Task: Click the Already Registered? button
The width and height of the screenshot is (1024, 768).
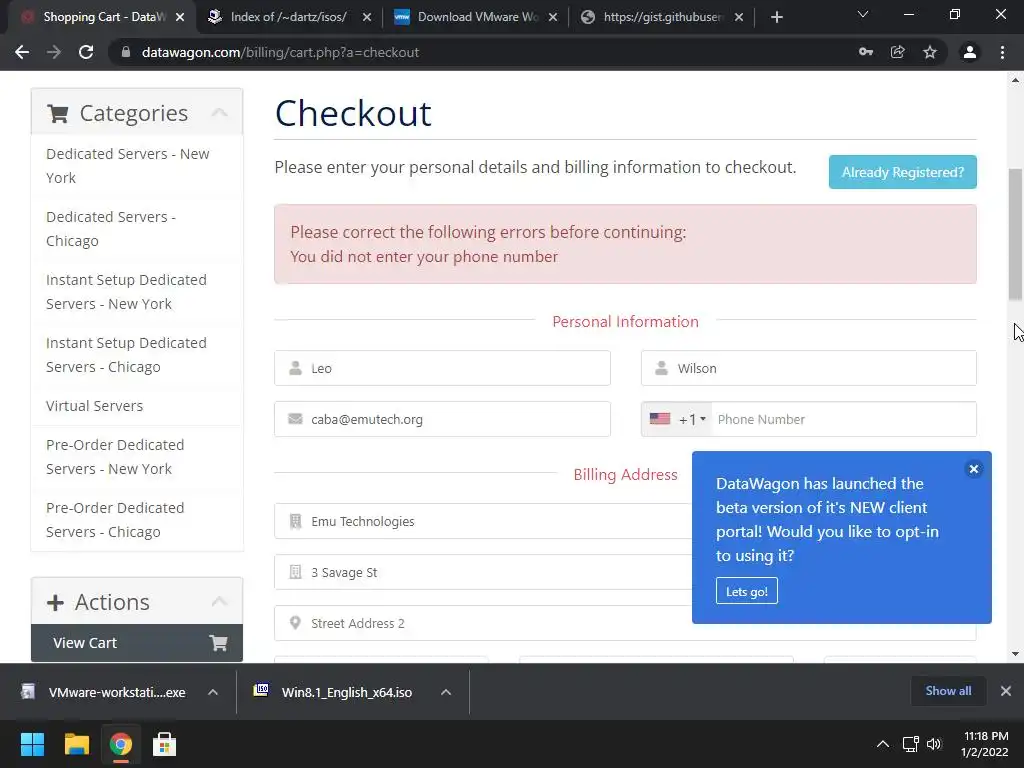Action: tap(903, 172)
